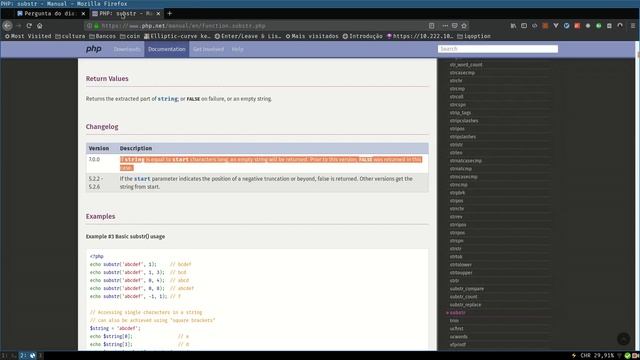Click the blue circular extension icon

pos(567,26)
